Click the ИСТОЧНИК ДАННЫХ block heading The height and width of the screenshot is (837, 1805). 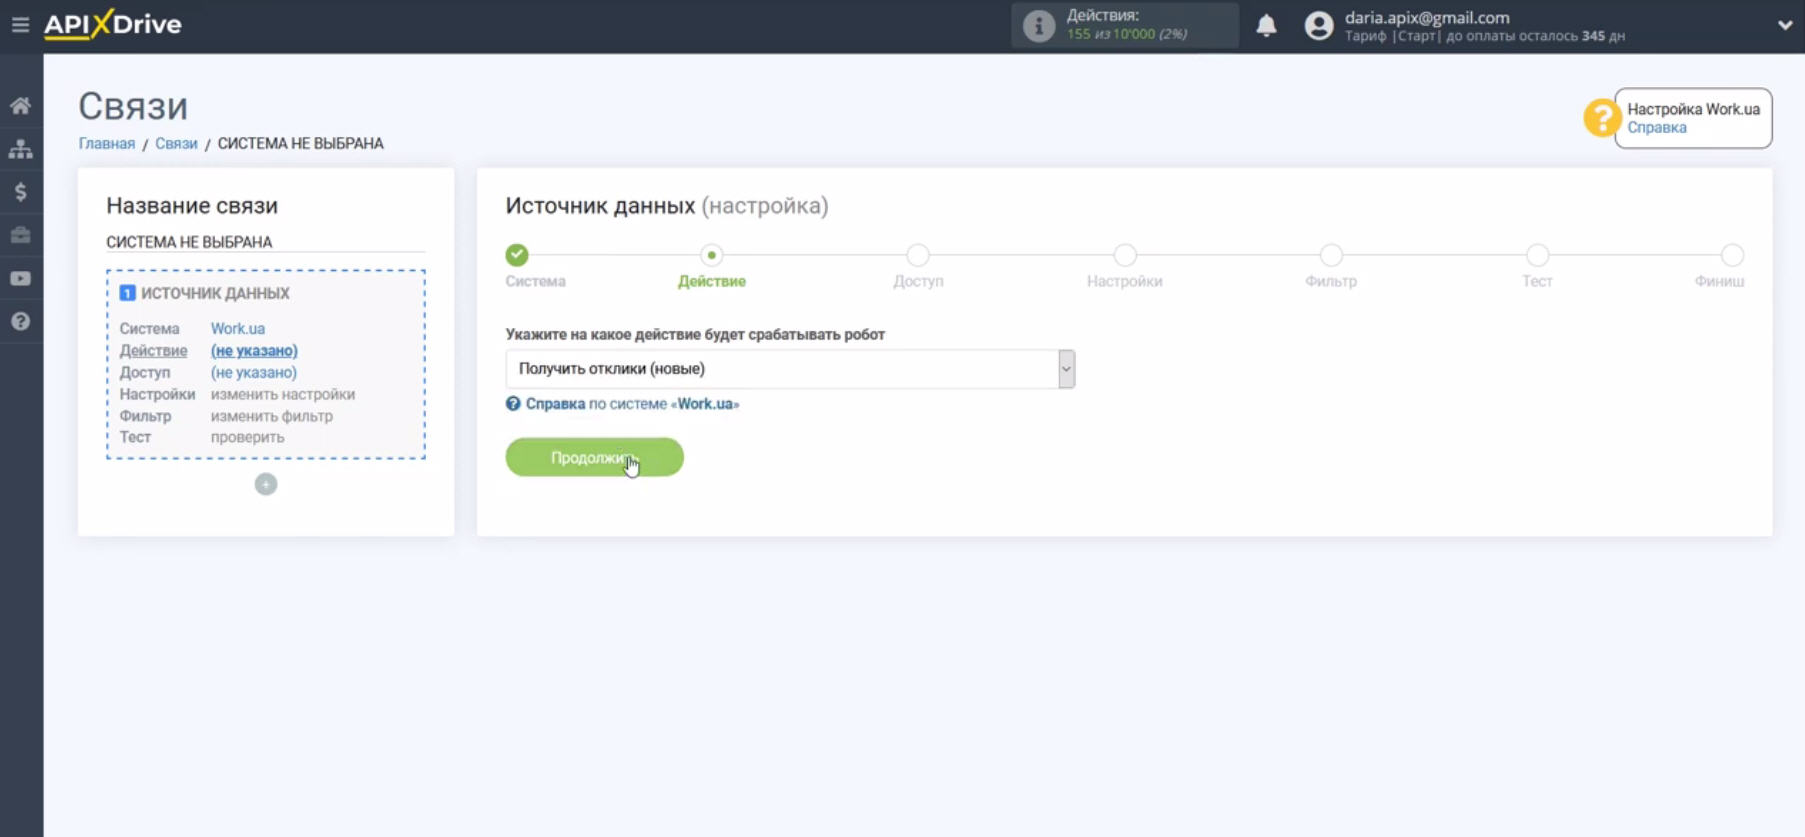pos(215,293)
